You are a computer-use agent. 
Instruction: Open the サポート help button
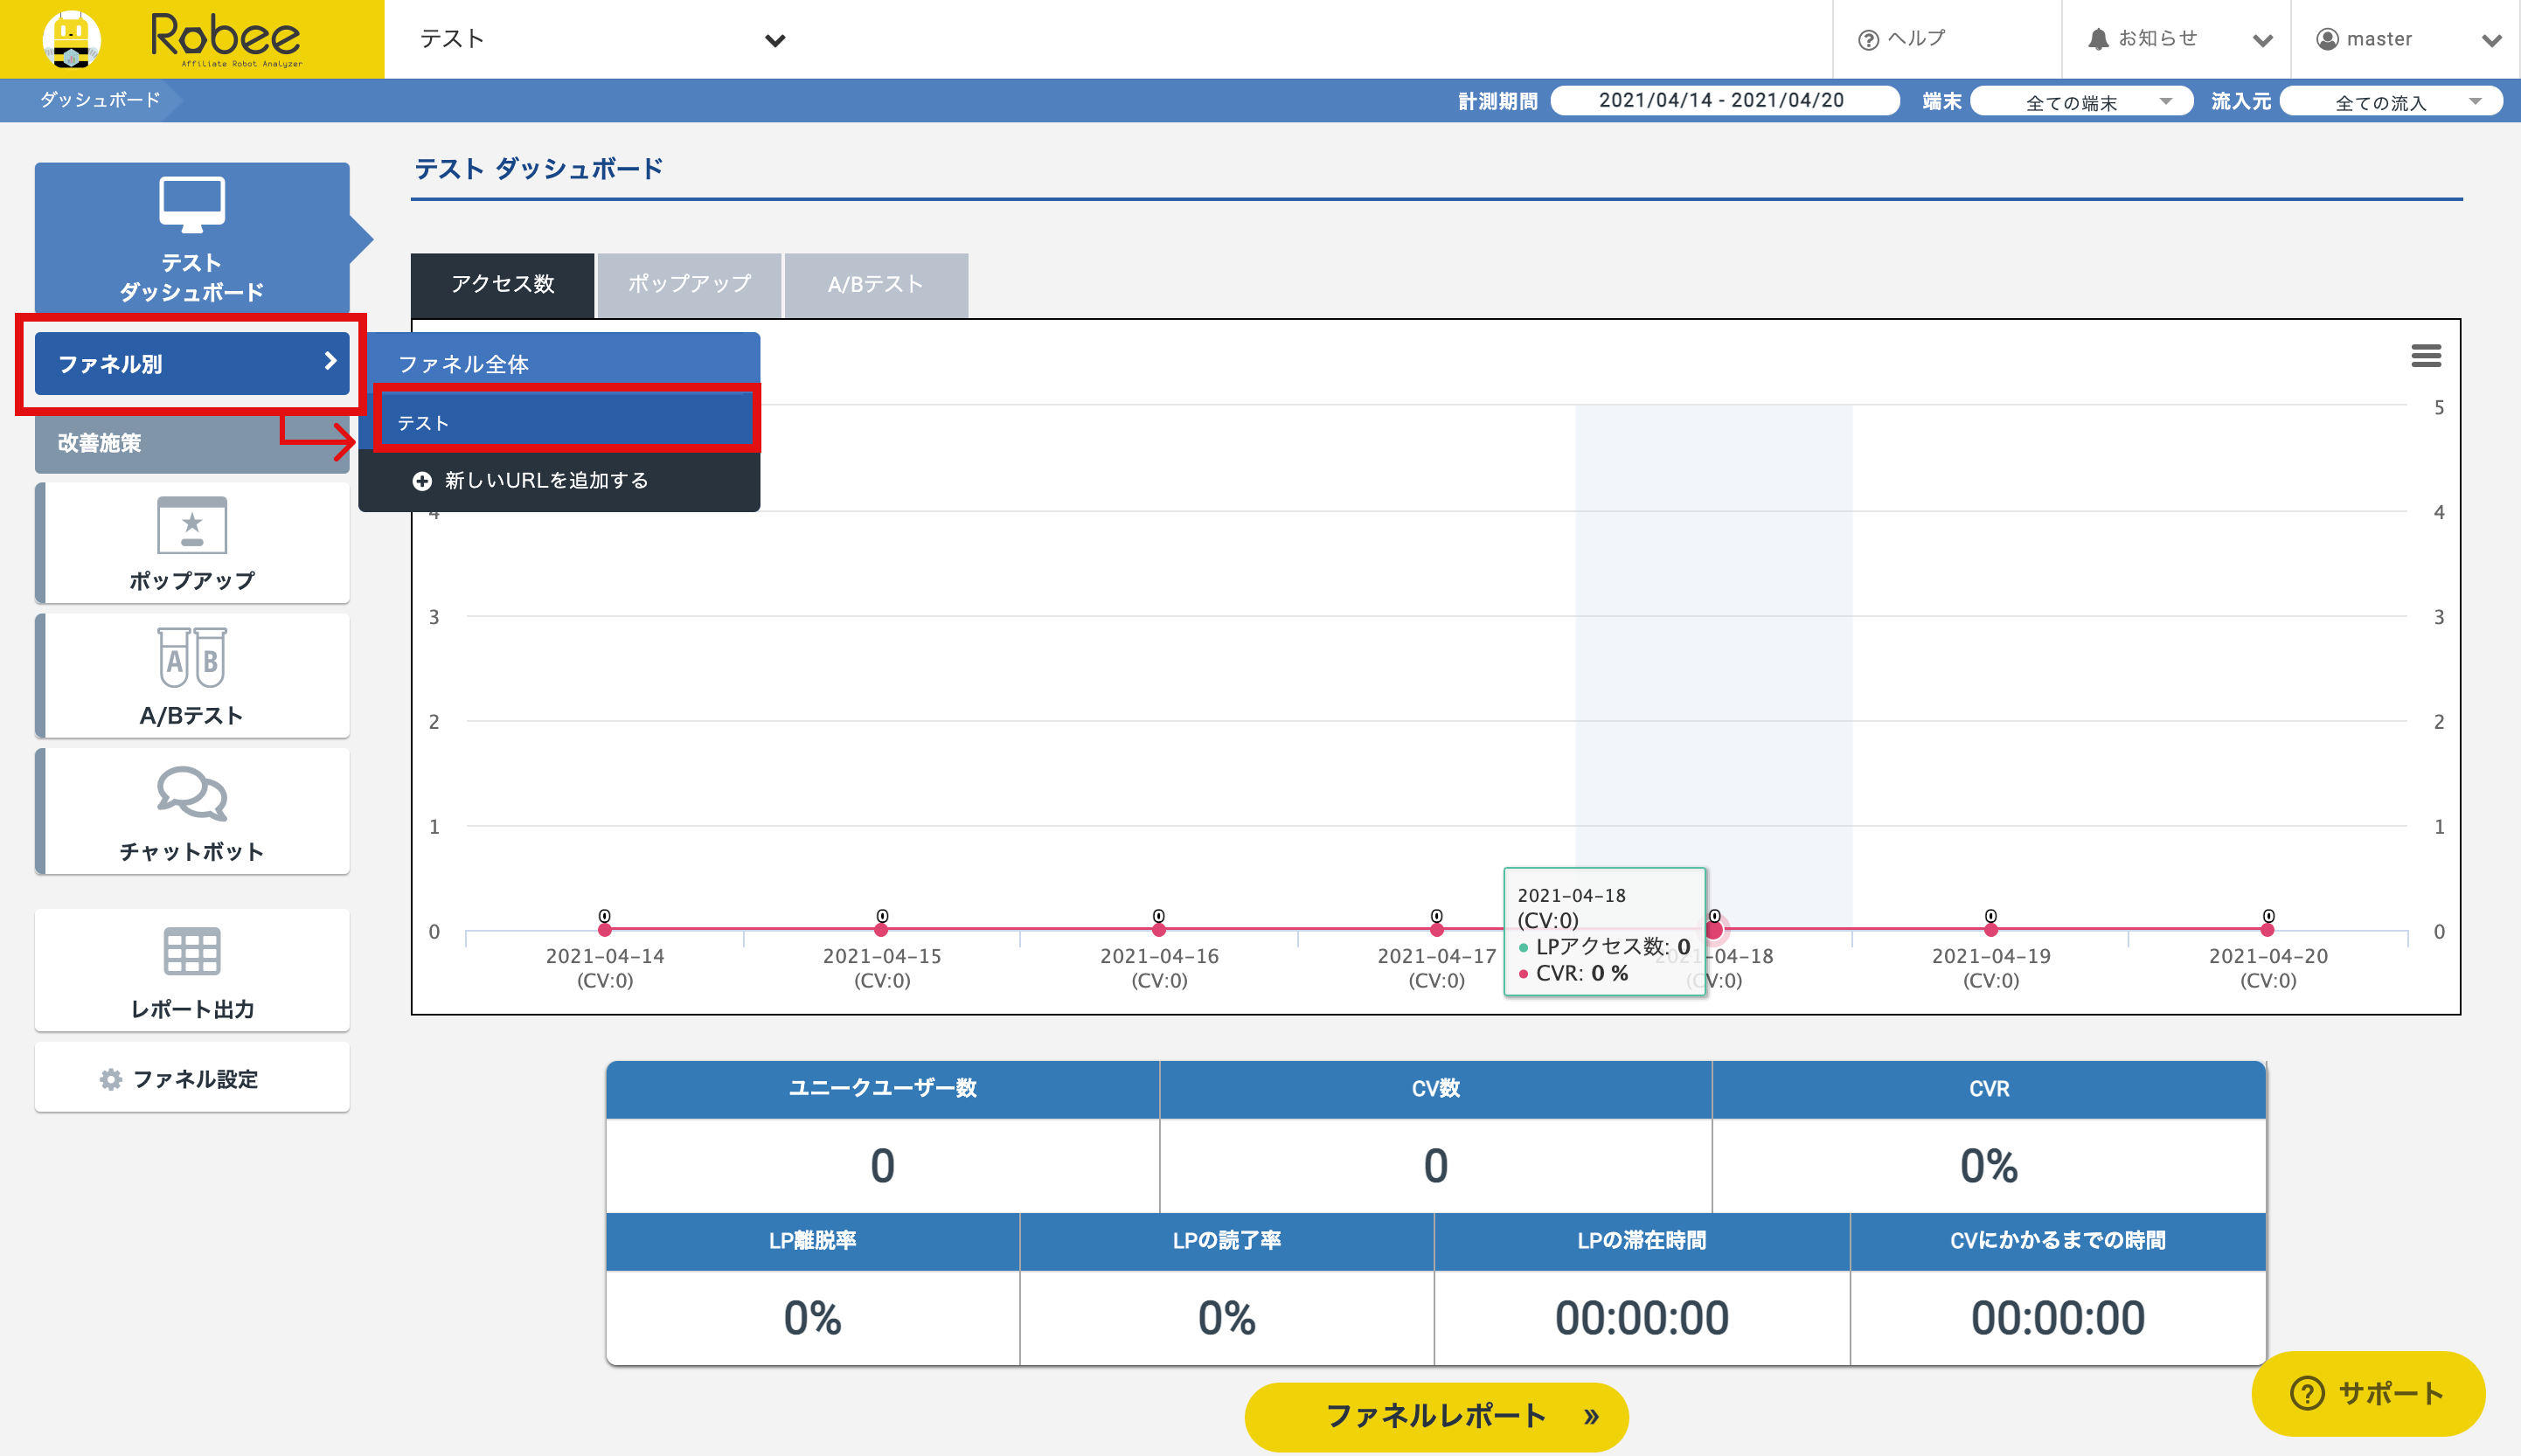pyautogui.click(x=2367, y=1393)
